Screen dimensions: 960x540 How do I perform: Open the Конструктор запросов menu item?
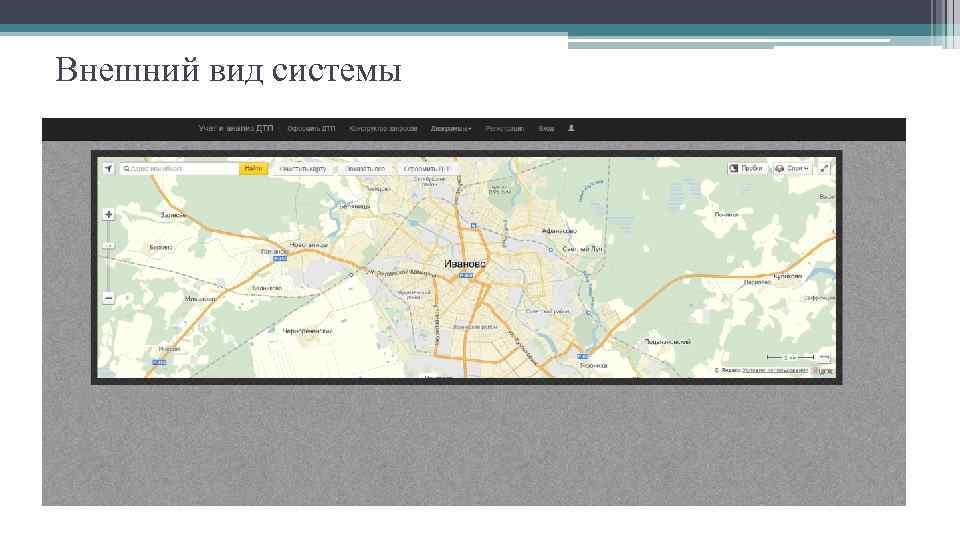(x=383, y=129)
